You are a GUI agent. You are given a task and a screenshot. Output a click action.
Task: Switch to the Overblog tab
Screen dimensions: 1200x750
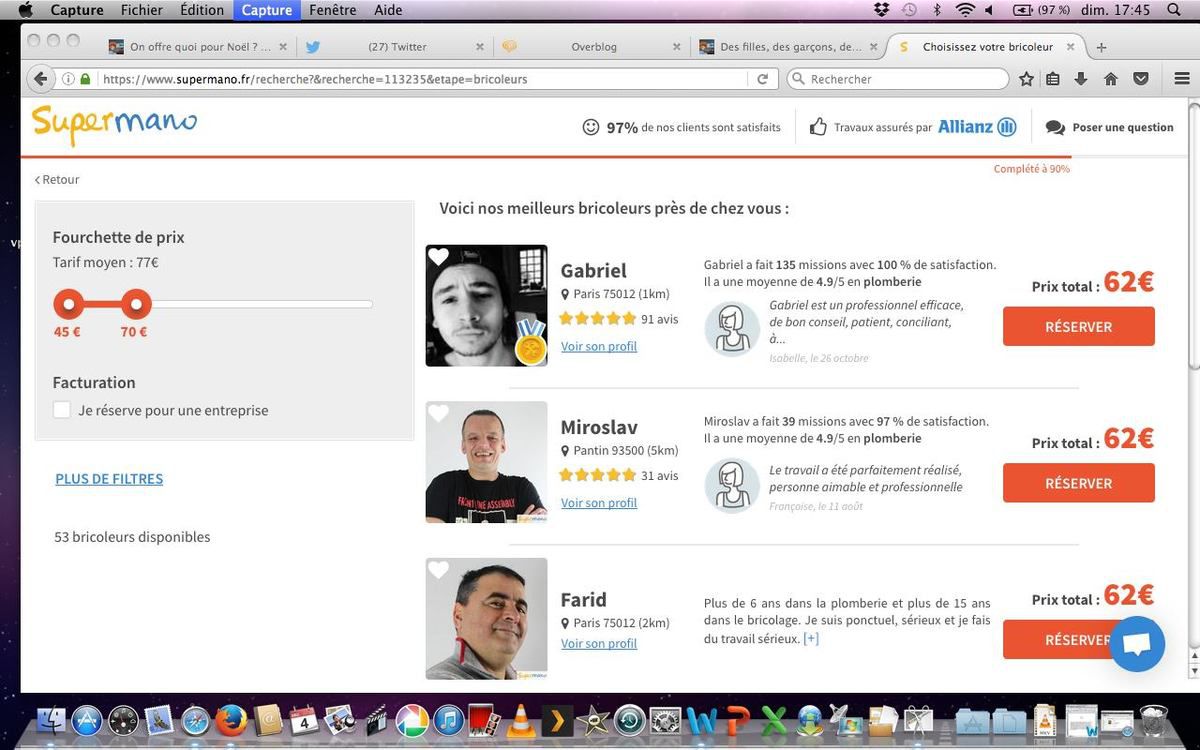pos(593,47)
